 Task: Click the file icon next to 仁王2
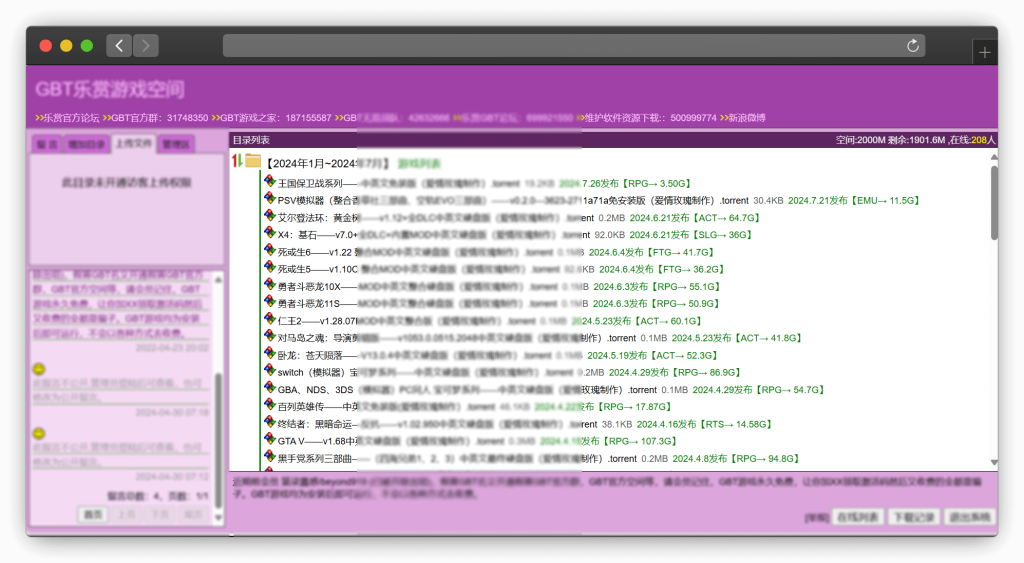pos(269,320)
